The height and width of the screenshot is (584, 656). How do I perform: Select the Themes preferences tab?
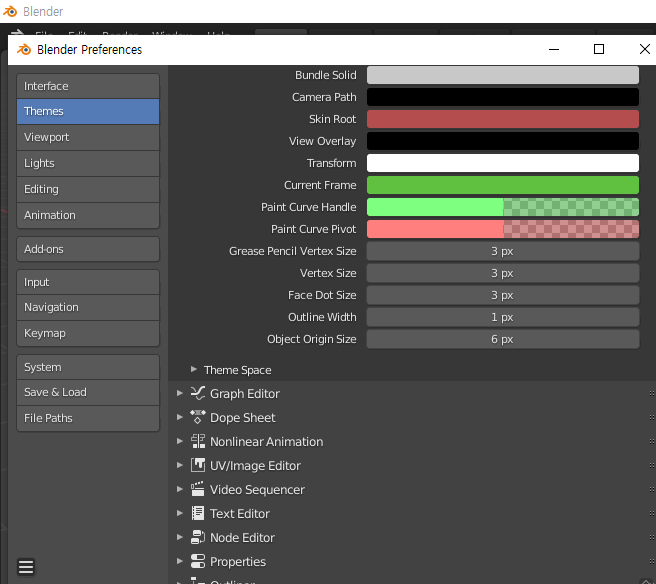(88, 111)
